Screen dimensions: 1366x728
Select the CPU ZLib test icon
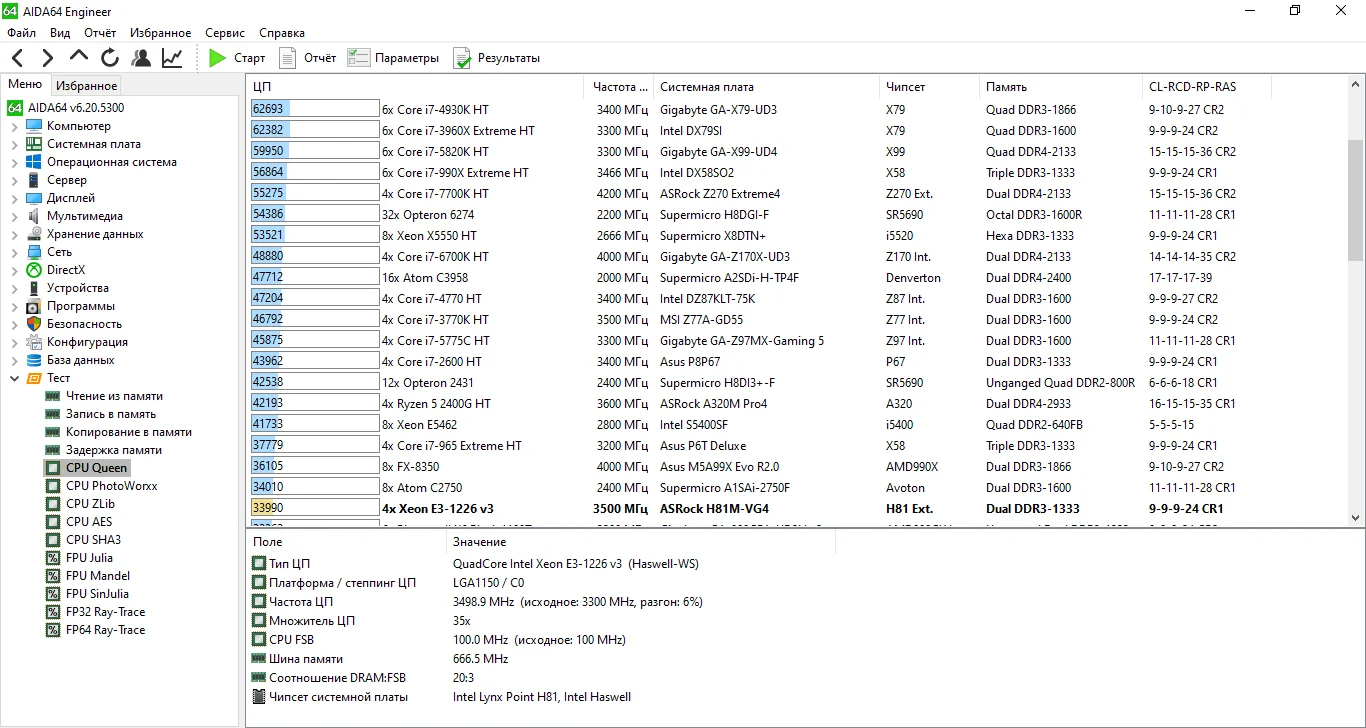point(53,504)
